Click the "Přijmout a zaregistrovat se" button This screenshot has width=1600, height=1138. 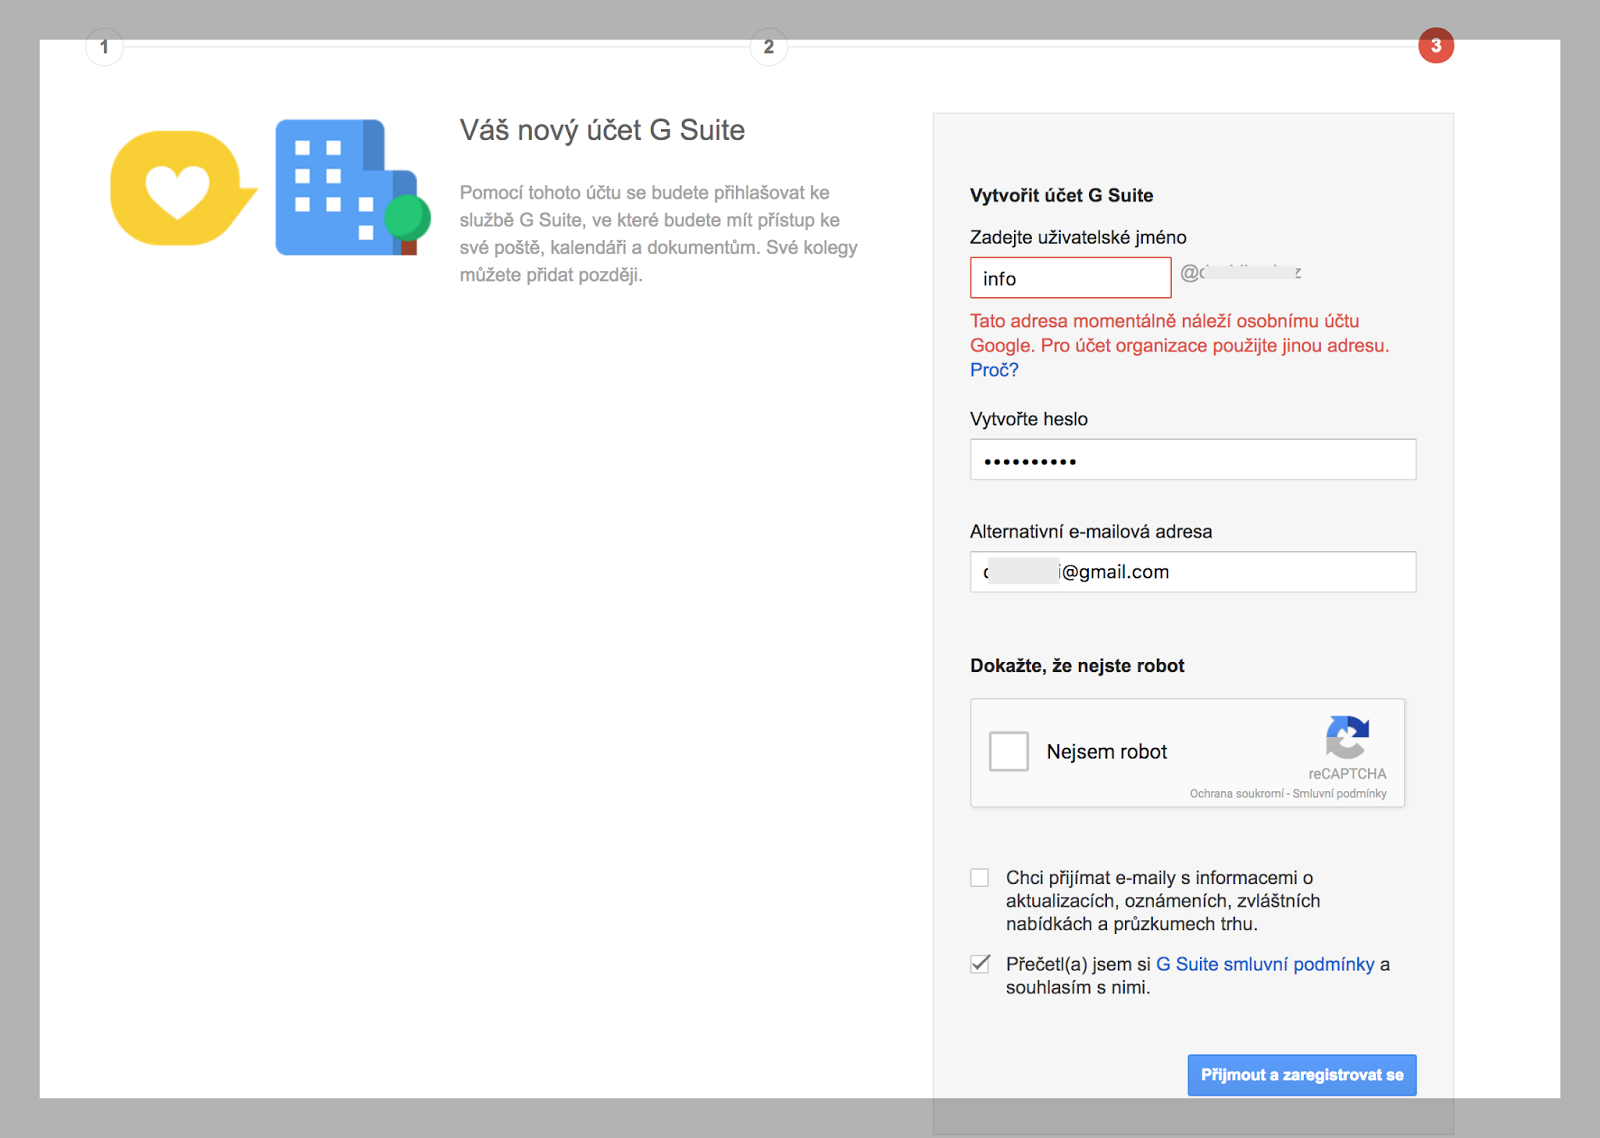[x=1302, y=1075]
